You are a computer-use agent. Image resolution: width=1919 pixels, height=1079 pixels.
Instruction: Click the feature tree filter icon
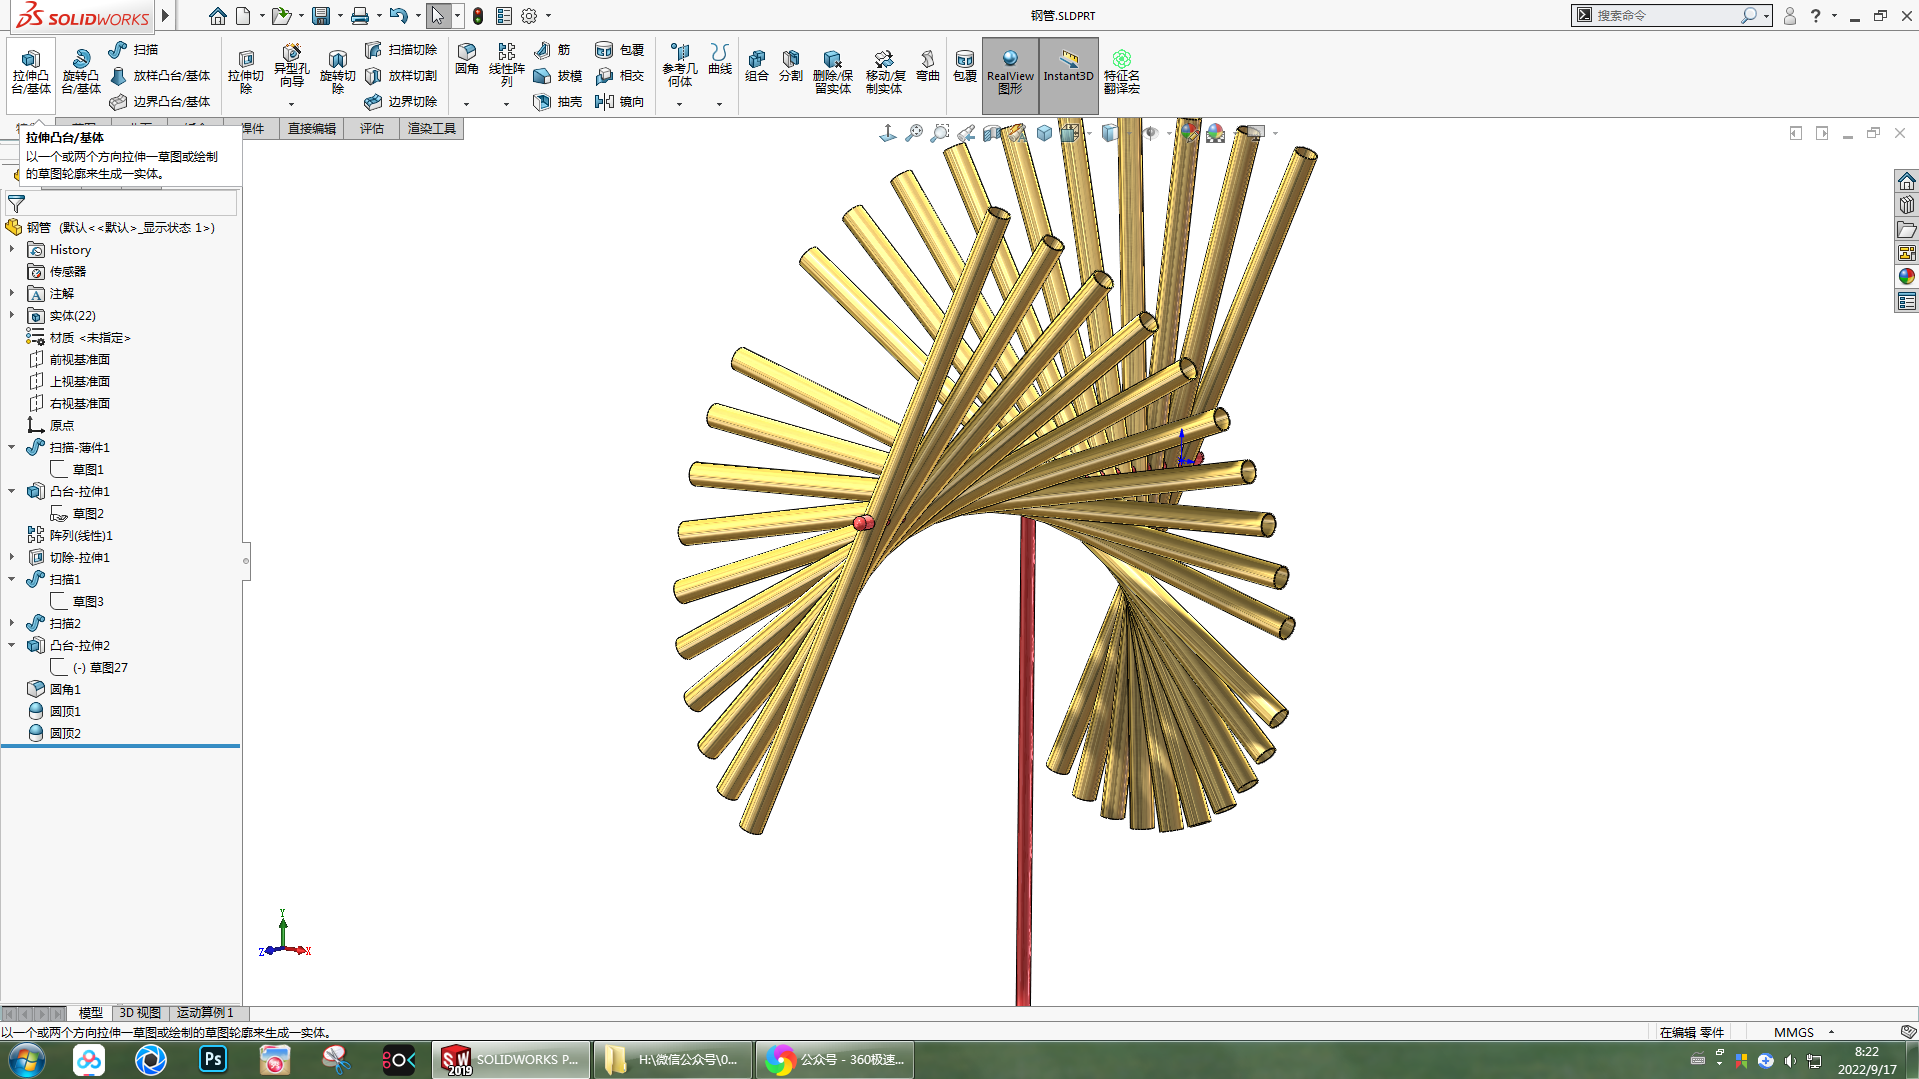tap(16, 203)
